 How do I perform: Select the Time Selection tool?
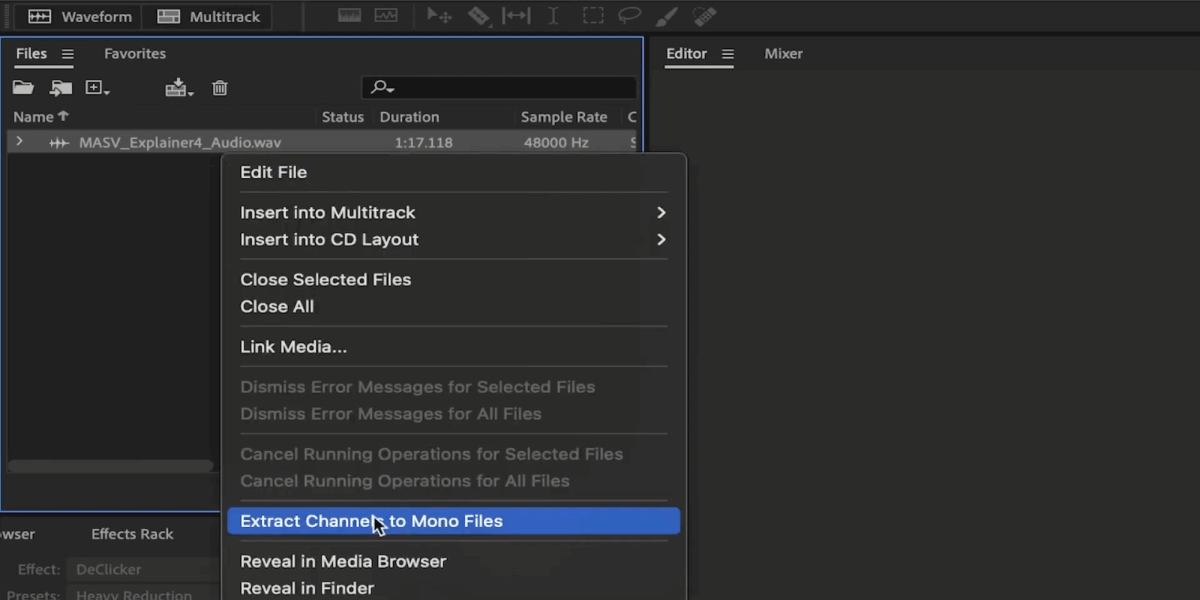[554, 16]
